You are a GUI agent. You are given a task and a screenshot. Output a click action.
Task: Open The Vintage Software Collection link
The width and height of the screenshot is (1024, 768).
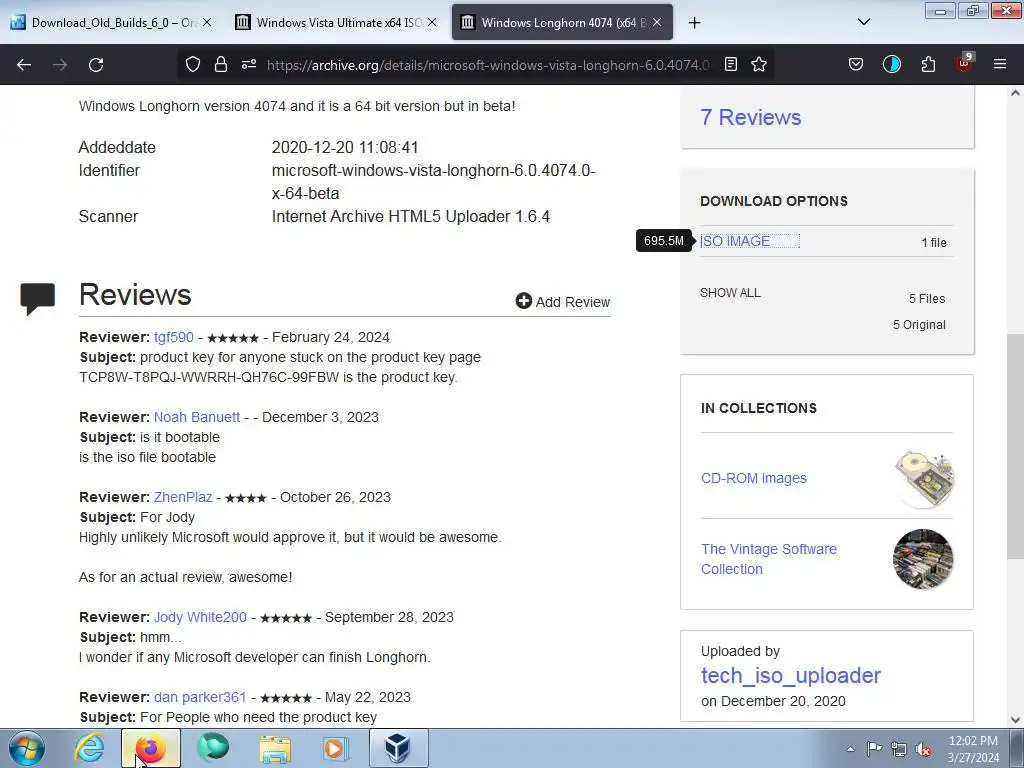pos(769,559)
